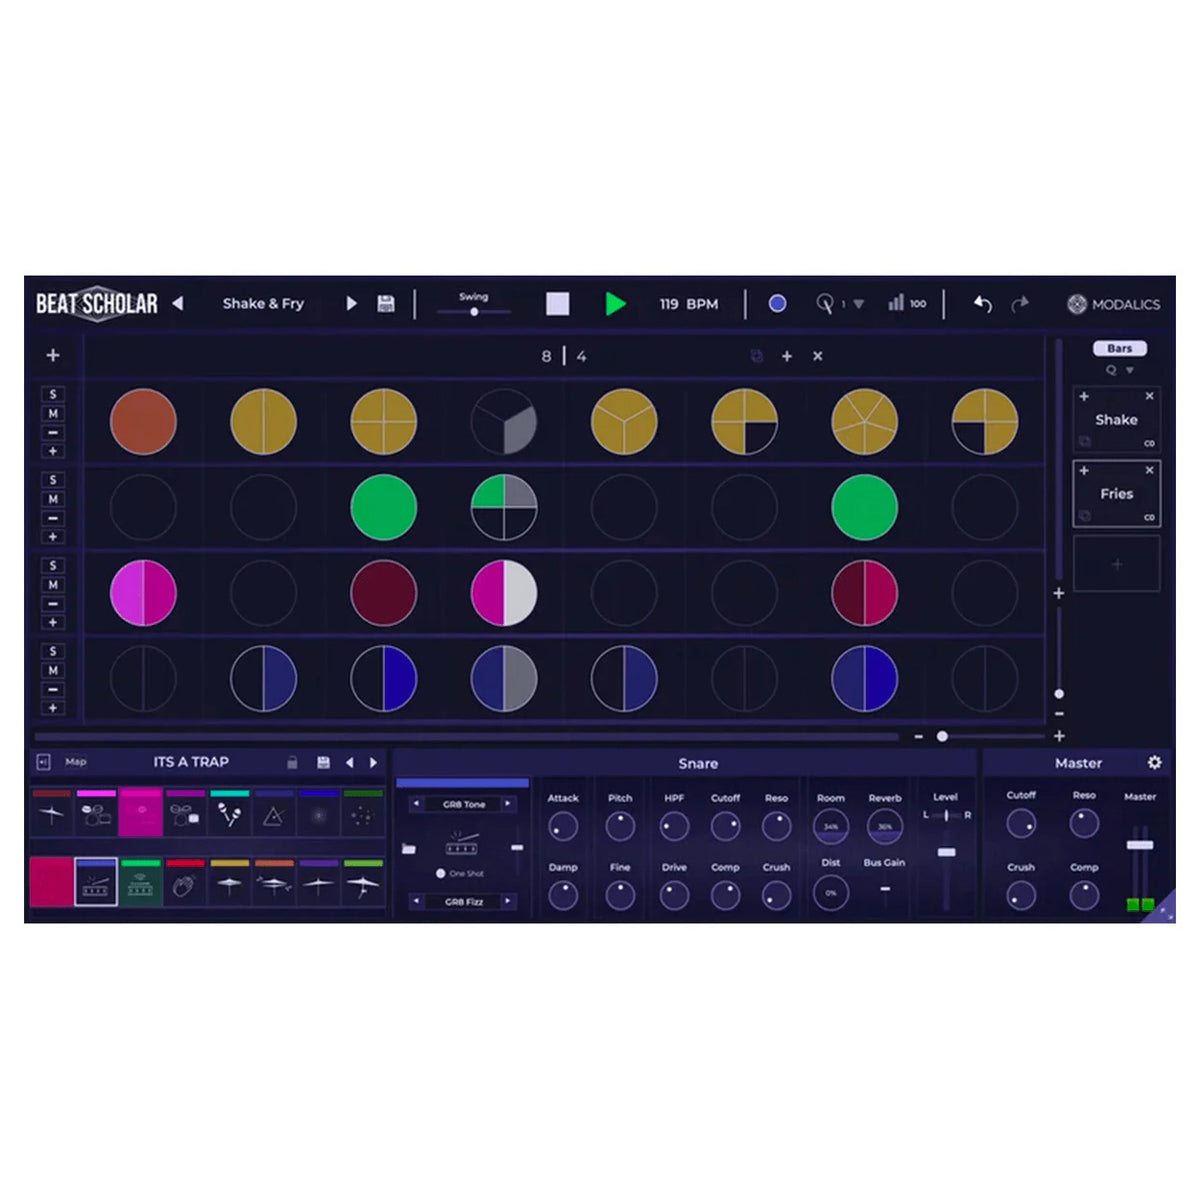The image size is (1200, 1200).
Task: Browse samples with the folder icon
Action: coord(408,849)
